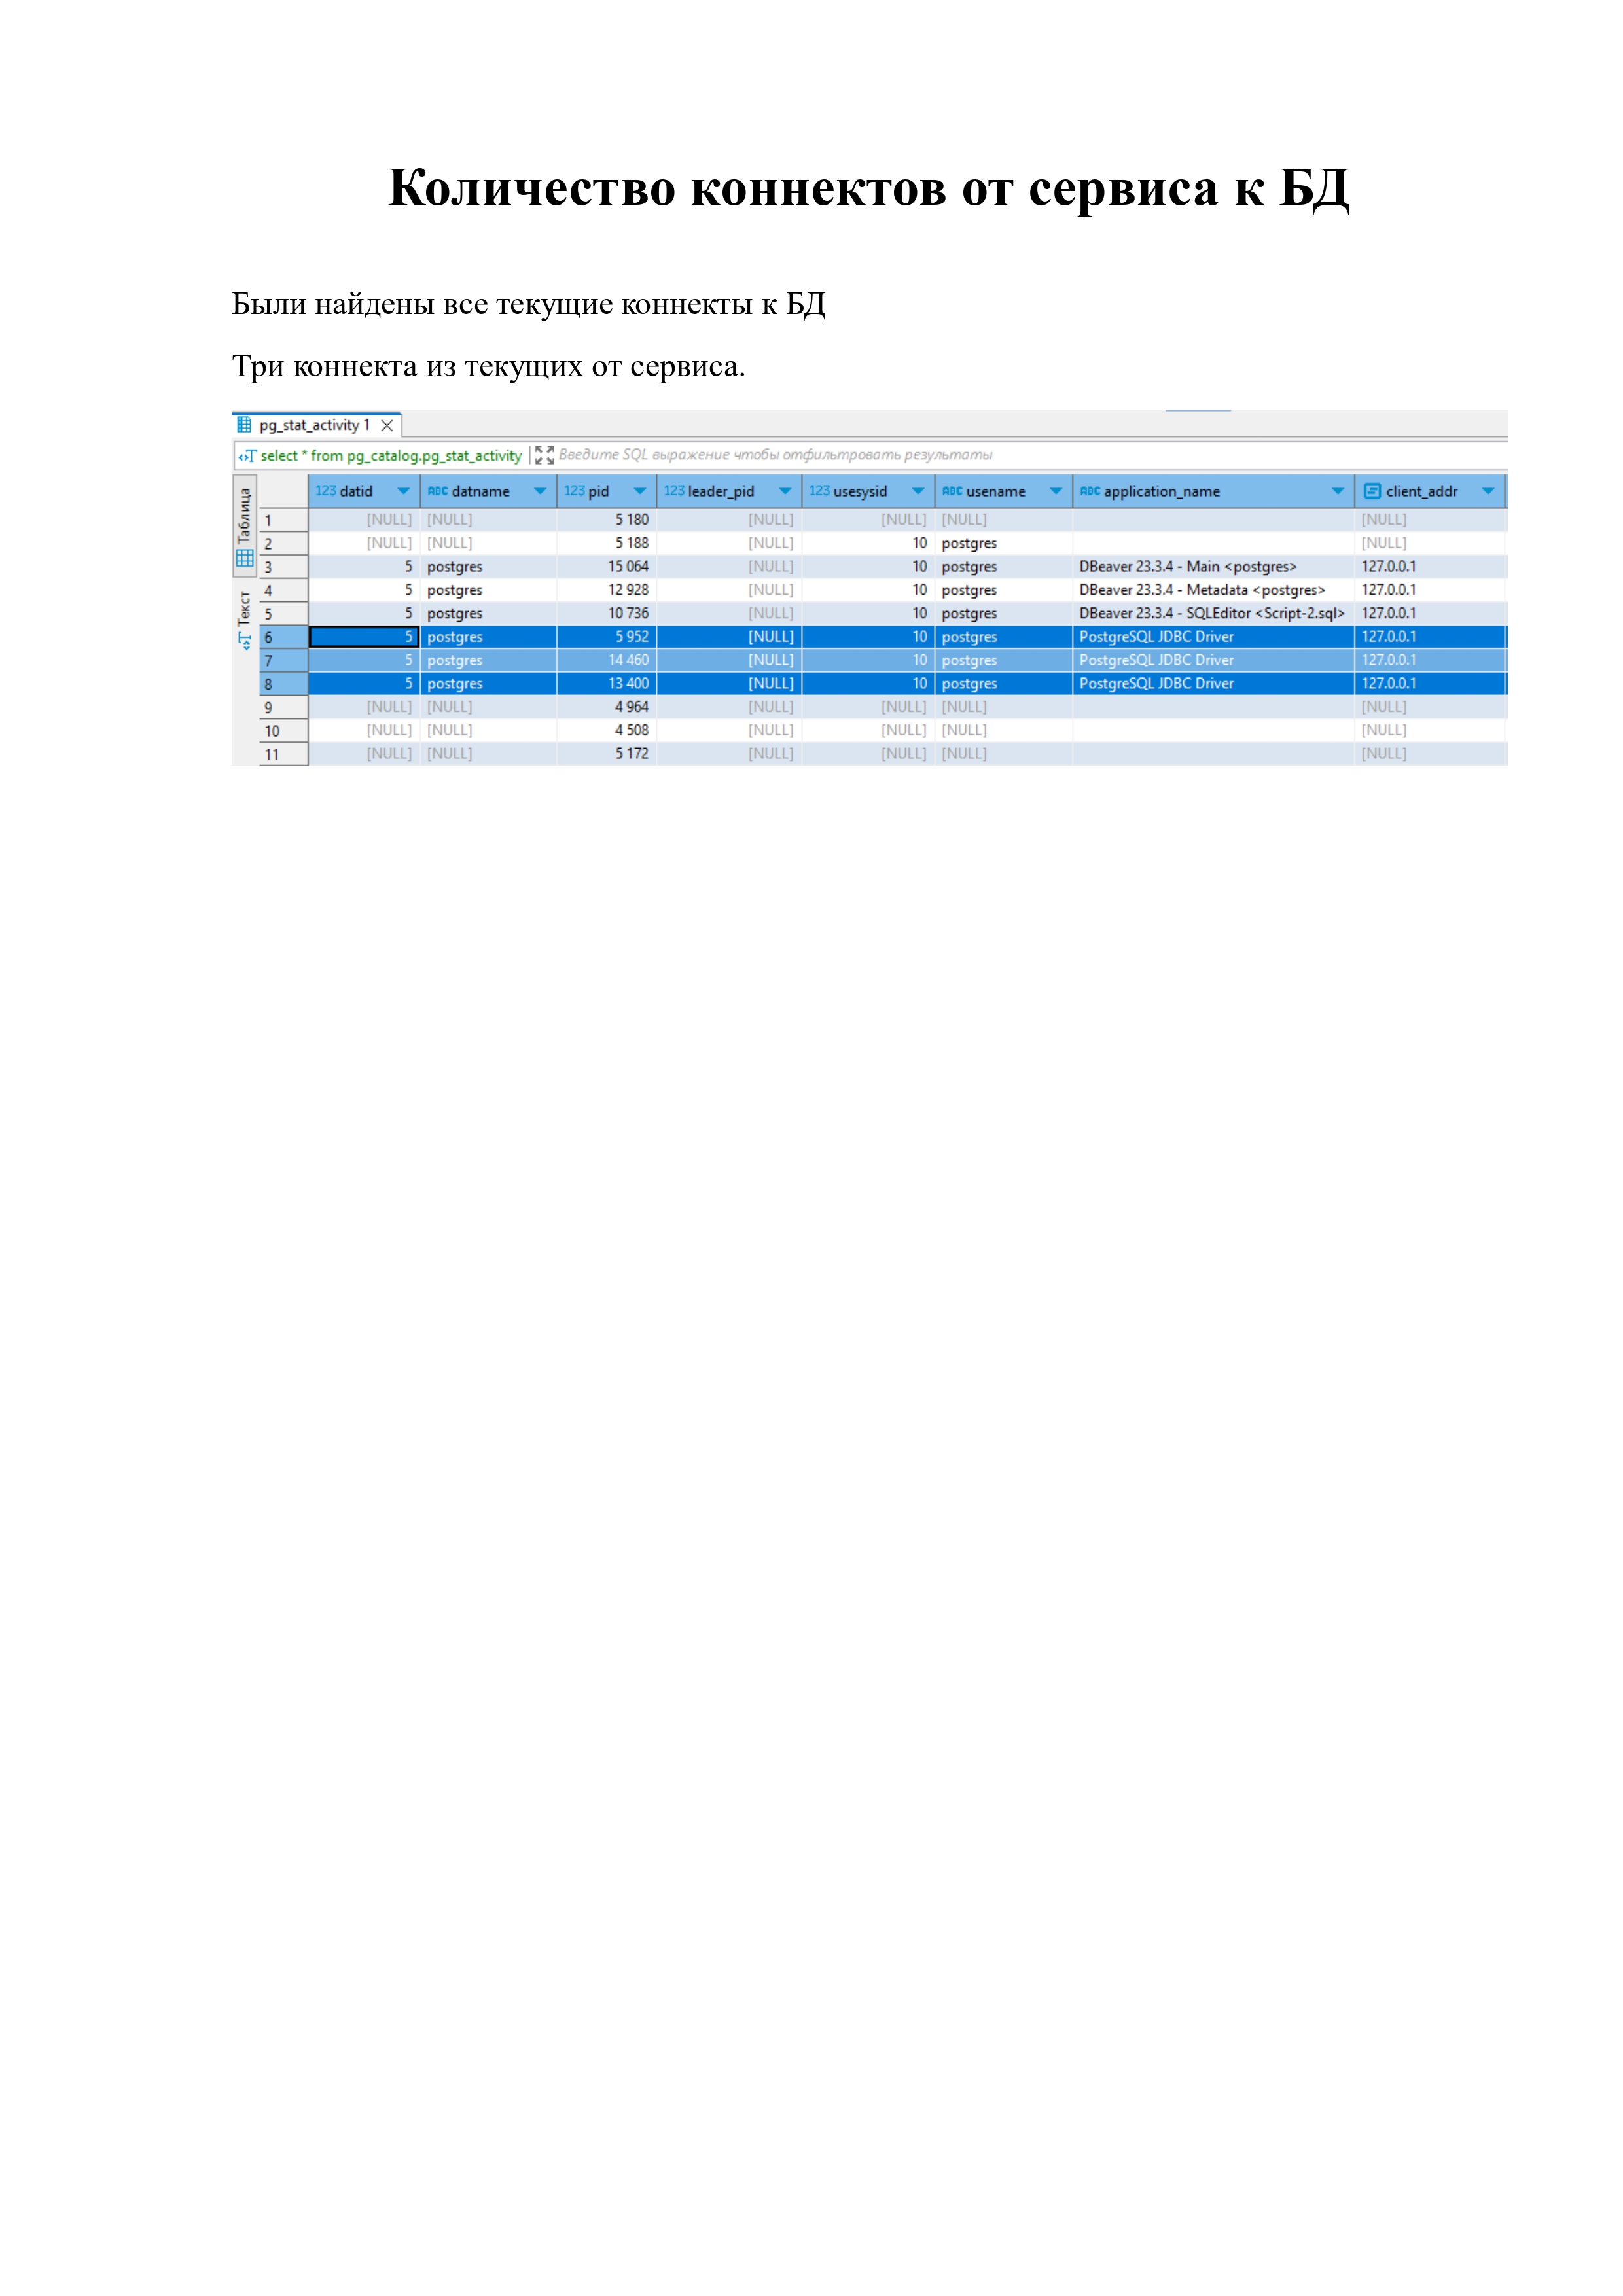Click the filter panel expand icon

[x=544, y=456]
